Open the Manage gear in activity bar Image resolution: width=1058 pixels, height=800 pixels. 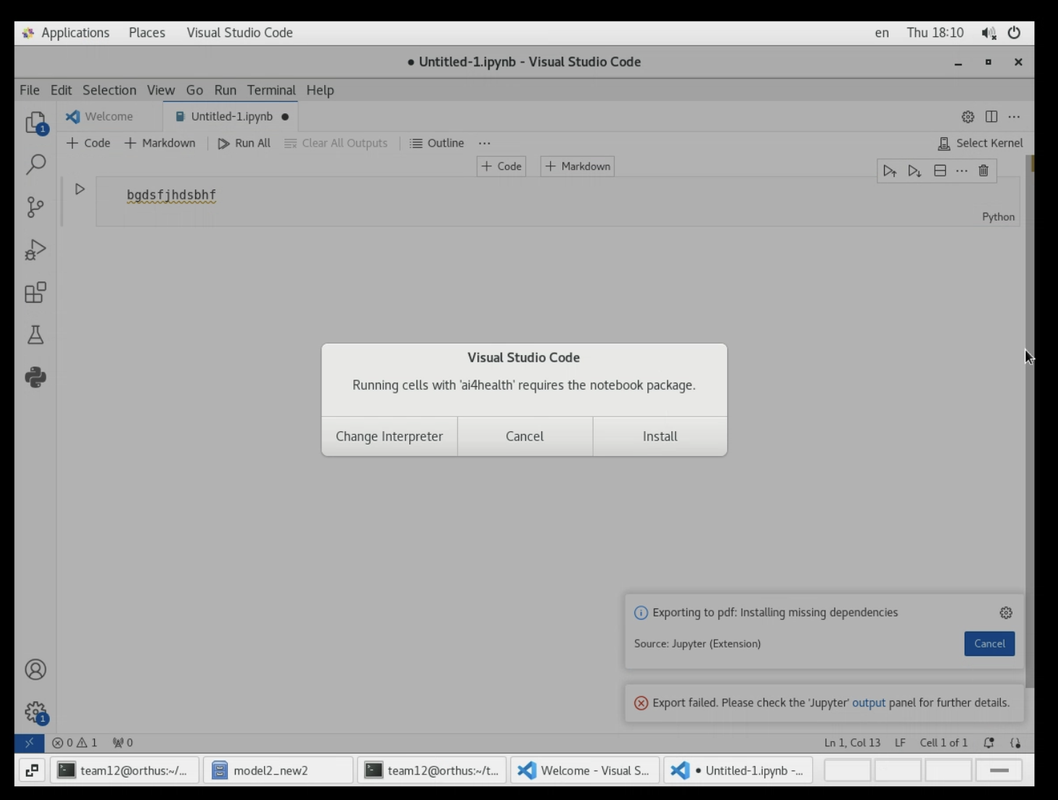[x=35, y=712]
